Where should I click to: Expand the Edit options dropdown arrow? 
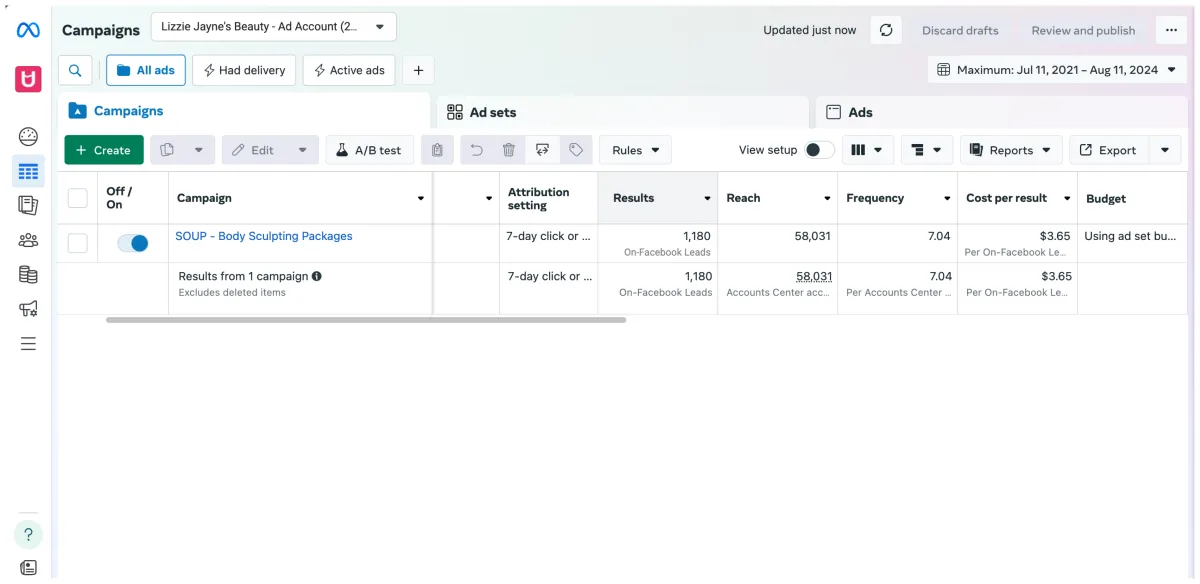point(302,150)
